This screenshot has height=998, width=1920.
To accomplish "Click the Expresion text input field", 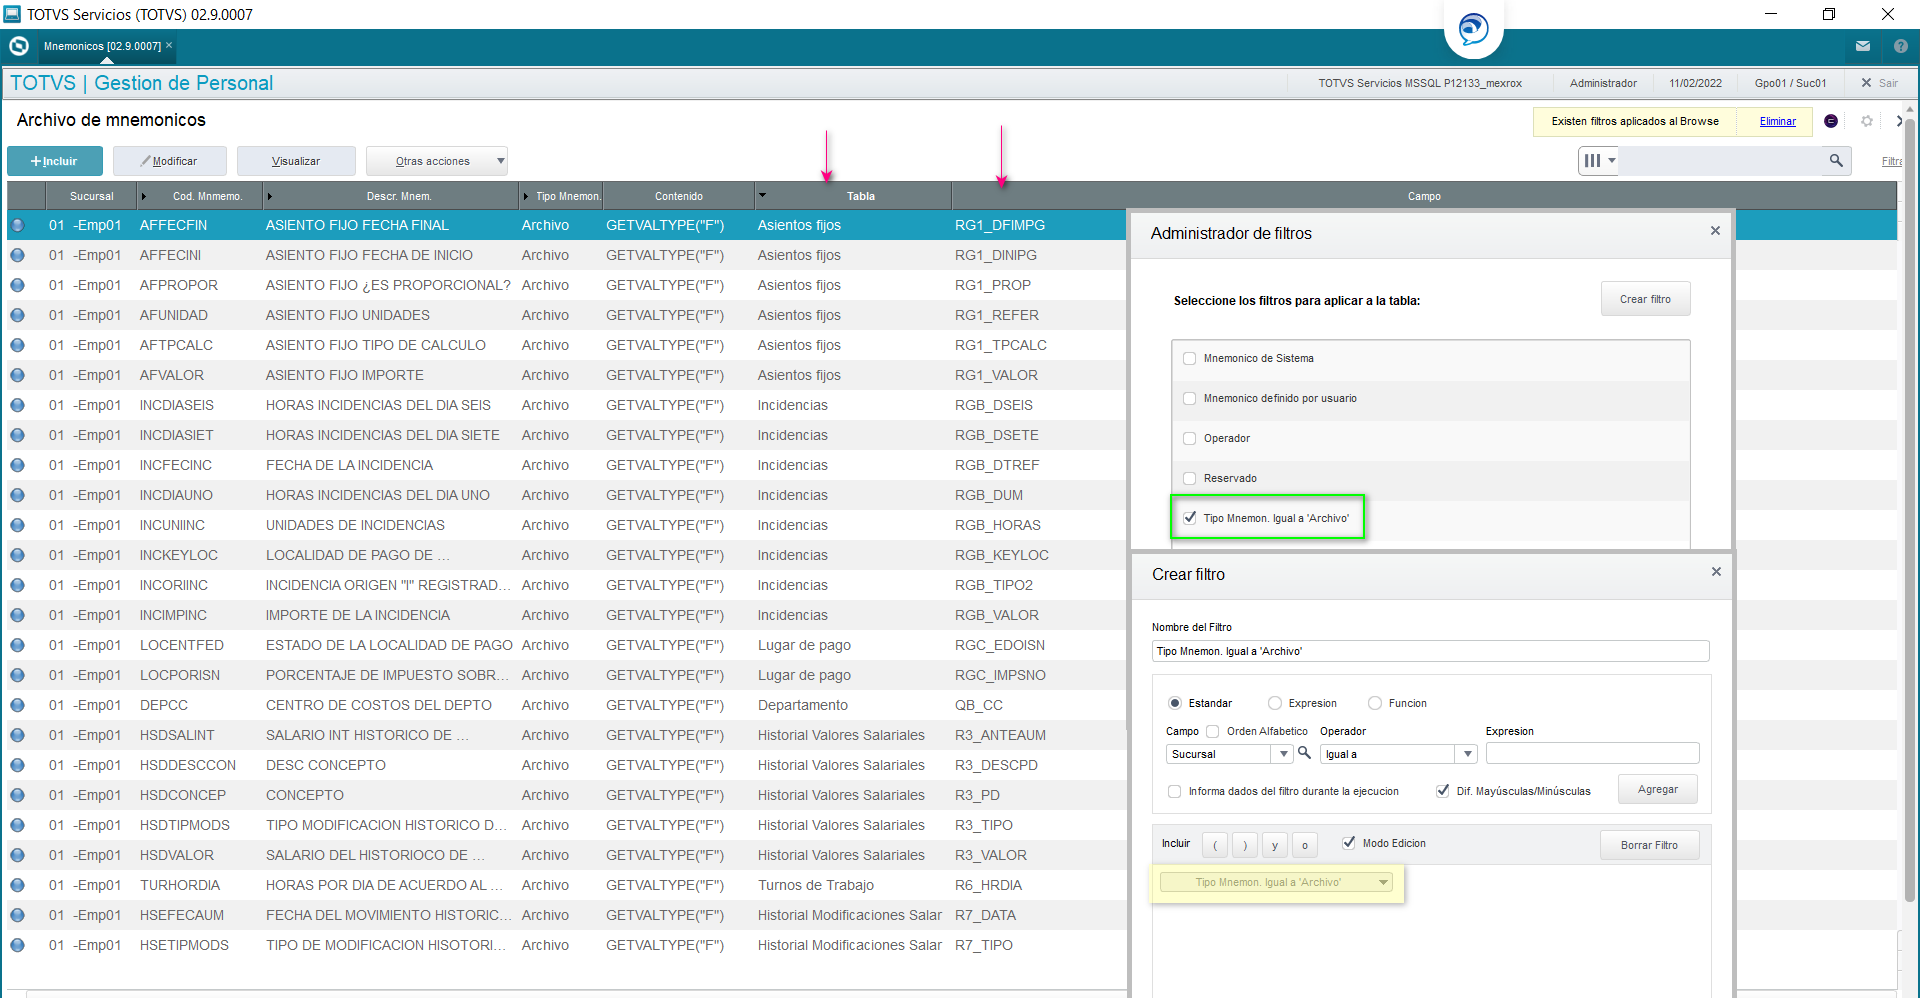I will pos(1591,753).
